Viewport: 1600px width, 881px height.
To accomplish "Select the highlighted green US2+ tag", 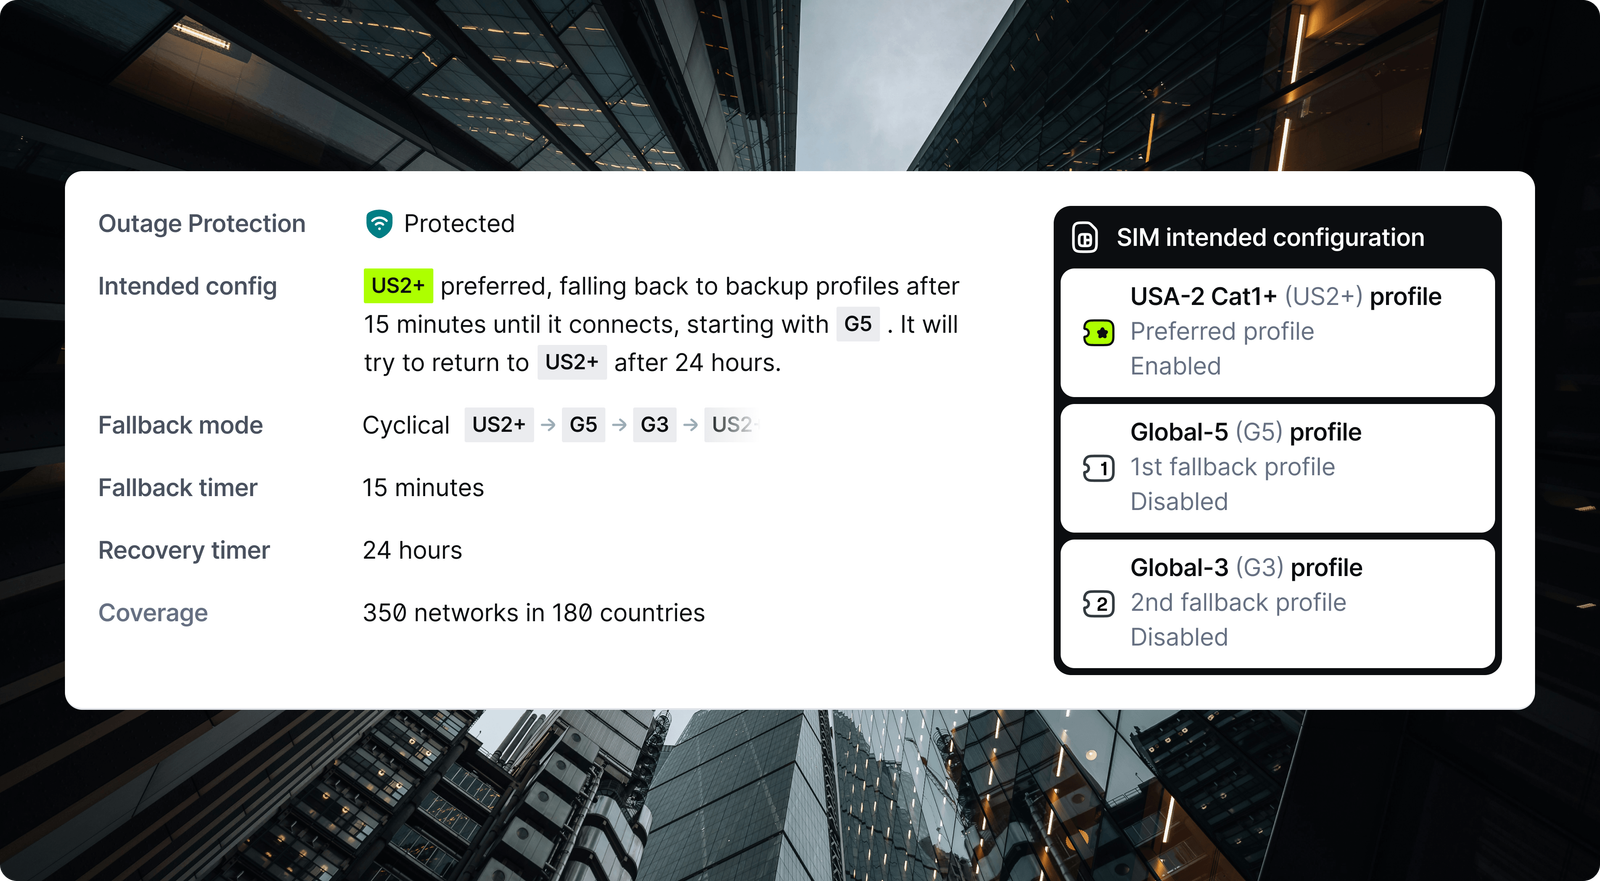I will coord(398,286).
